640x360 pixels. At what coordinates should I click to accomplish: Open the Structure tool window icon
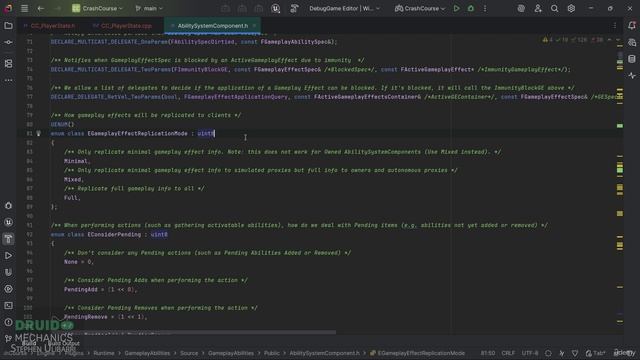pos(8,64)
